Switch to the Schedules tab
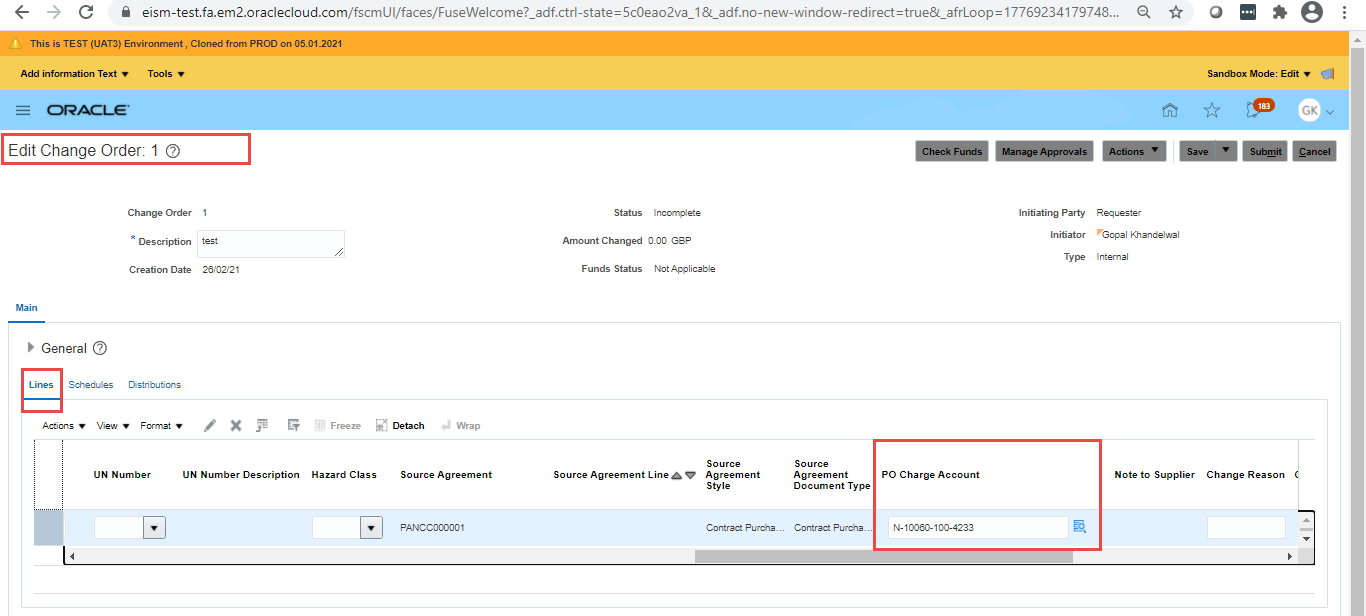The image size is (1366, 616). tap(91, 384)
